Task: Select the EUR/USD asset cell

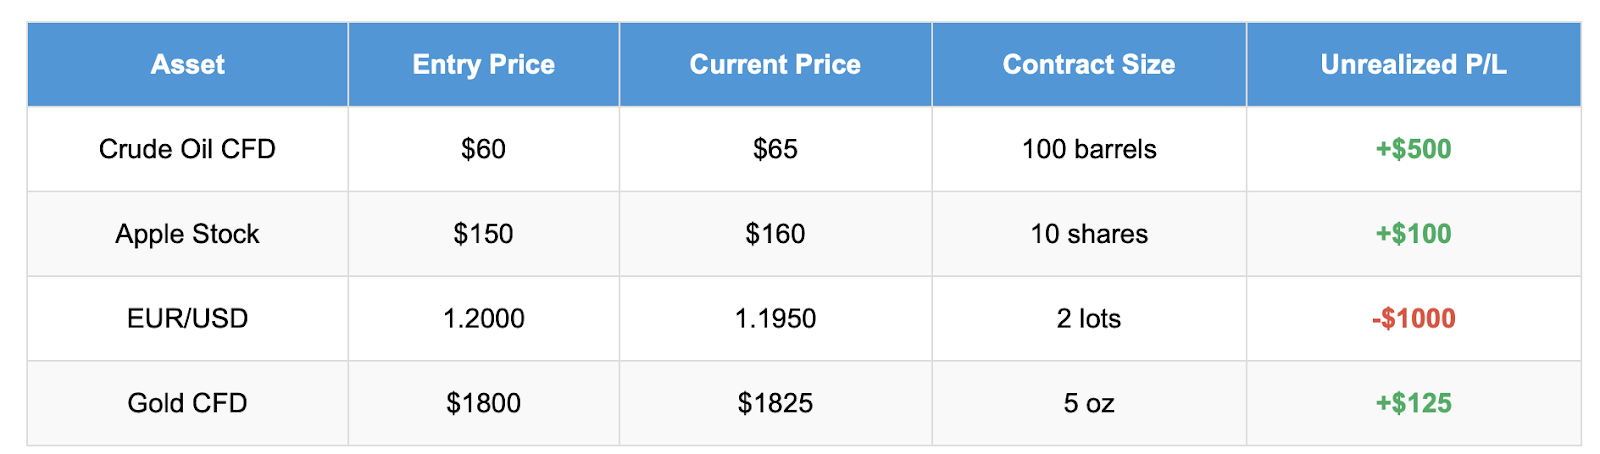Action: [187, 319]
